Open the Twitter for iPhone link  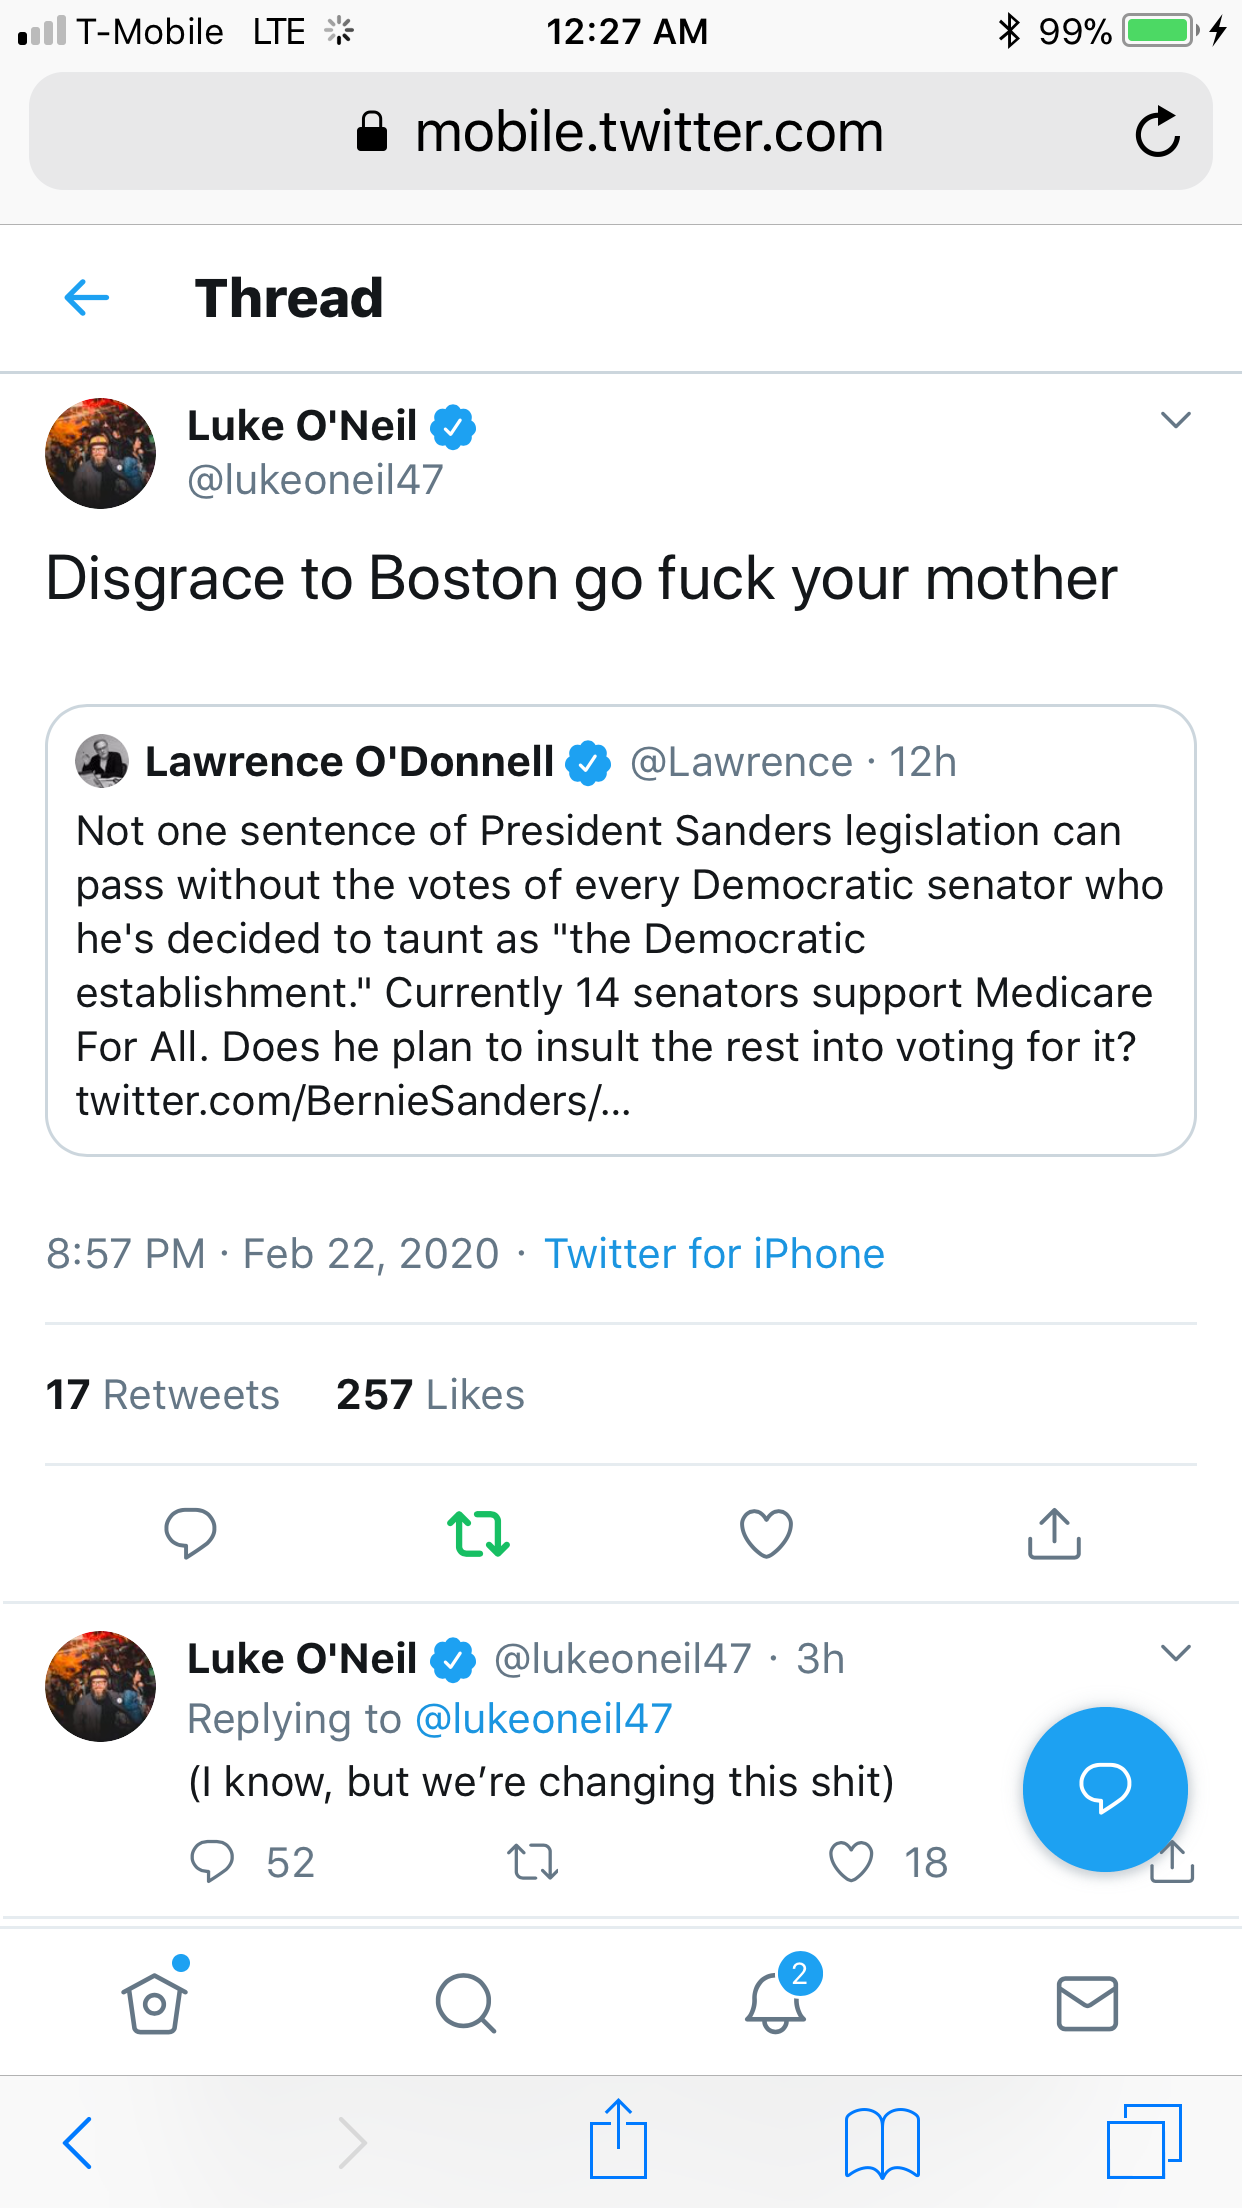714,1254
